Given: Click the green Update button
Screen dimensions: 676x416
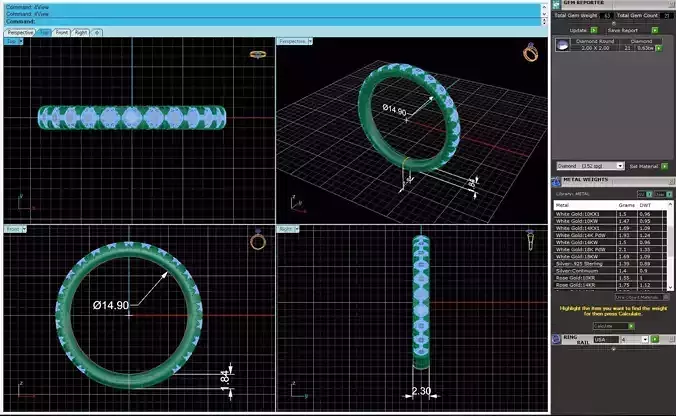Looking at the screenshot, I should point(594,30).
